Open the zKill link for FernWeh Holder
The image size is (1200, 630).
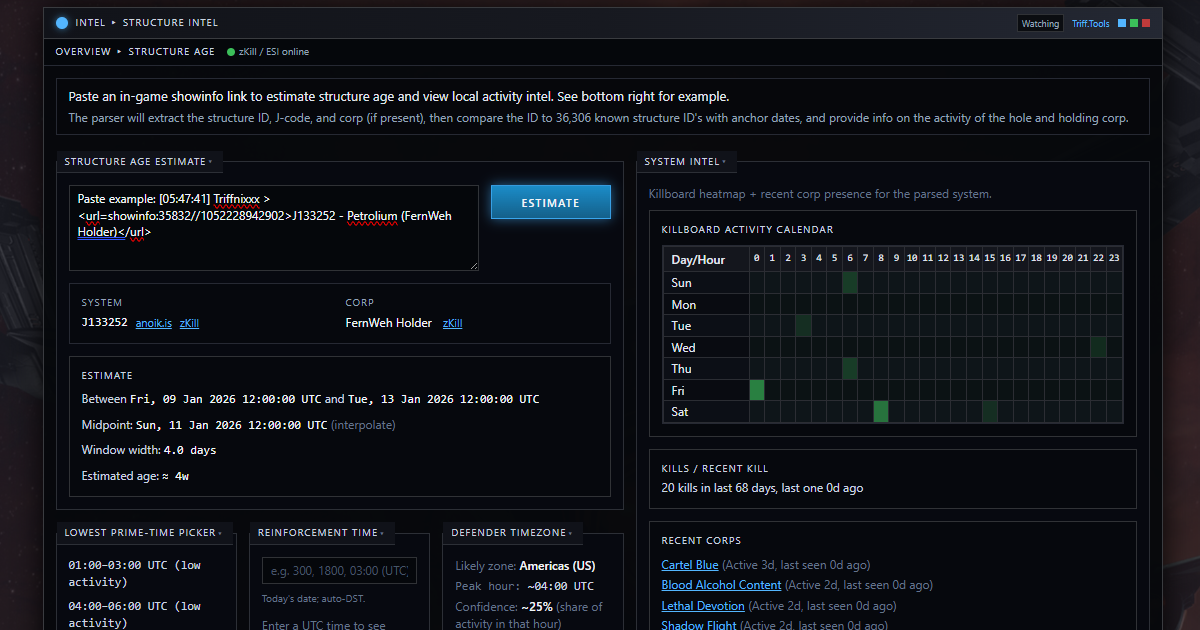(x=452, y=323)
